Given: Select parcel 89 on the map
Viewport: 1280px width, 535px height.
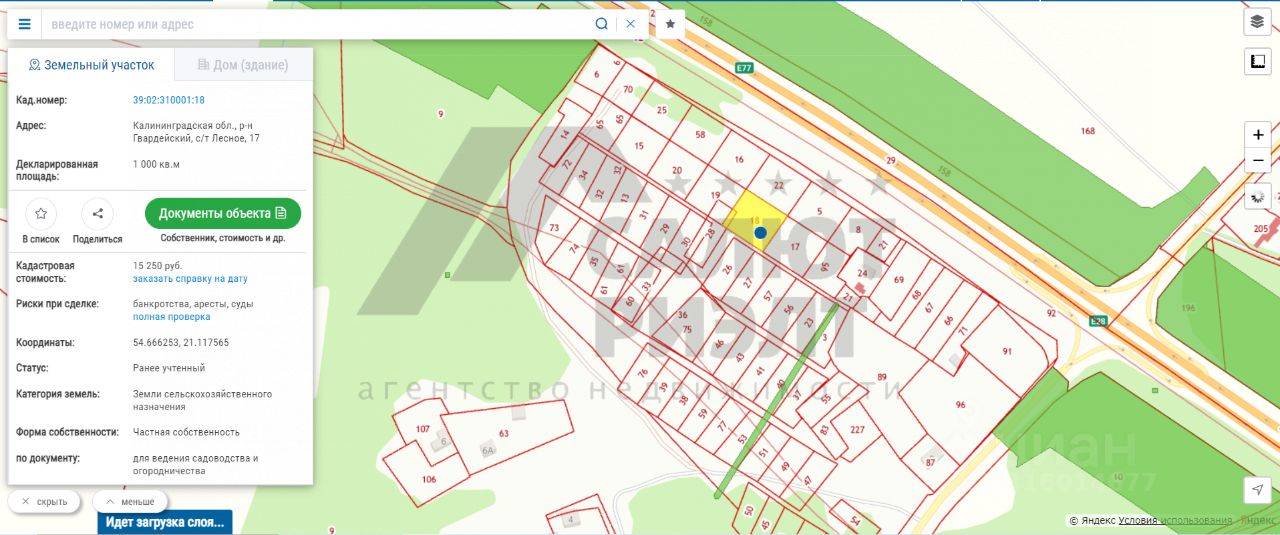Looking at the screenshot, I should click(882, 377).
